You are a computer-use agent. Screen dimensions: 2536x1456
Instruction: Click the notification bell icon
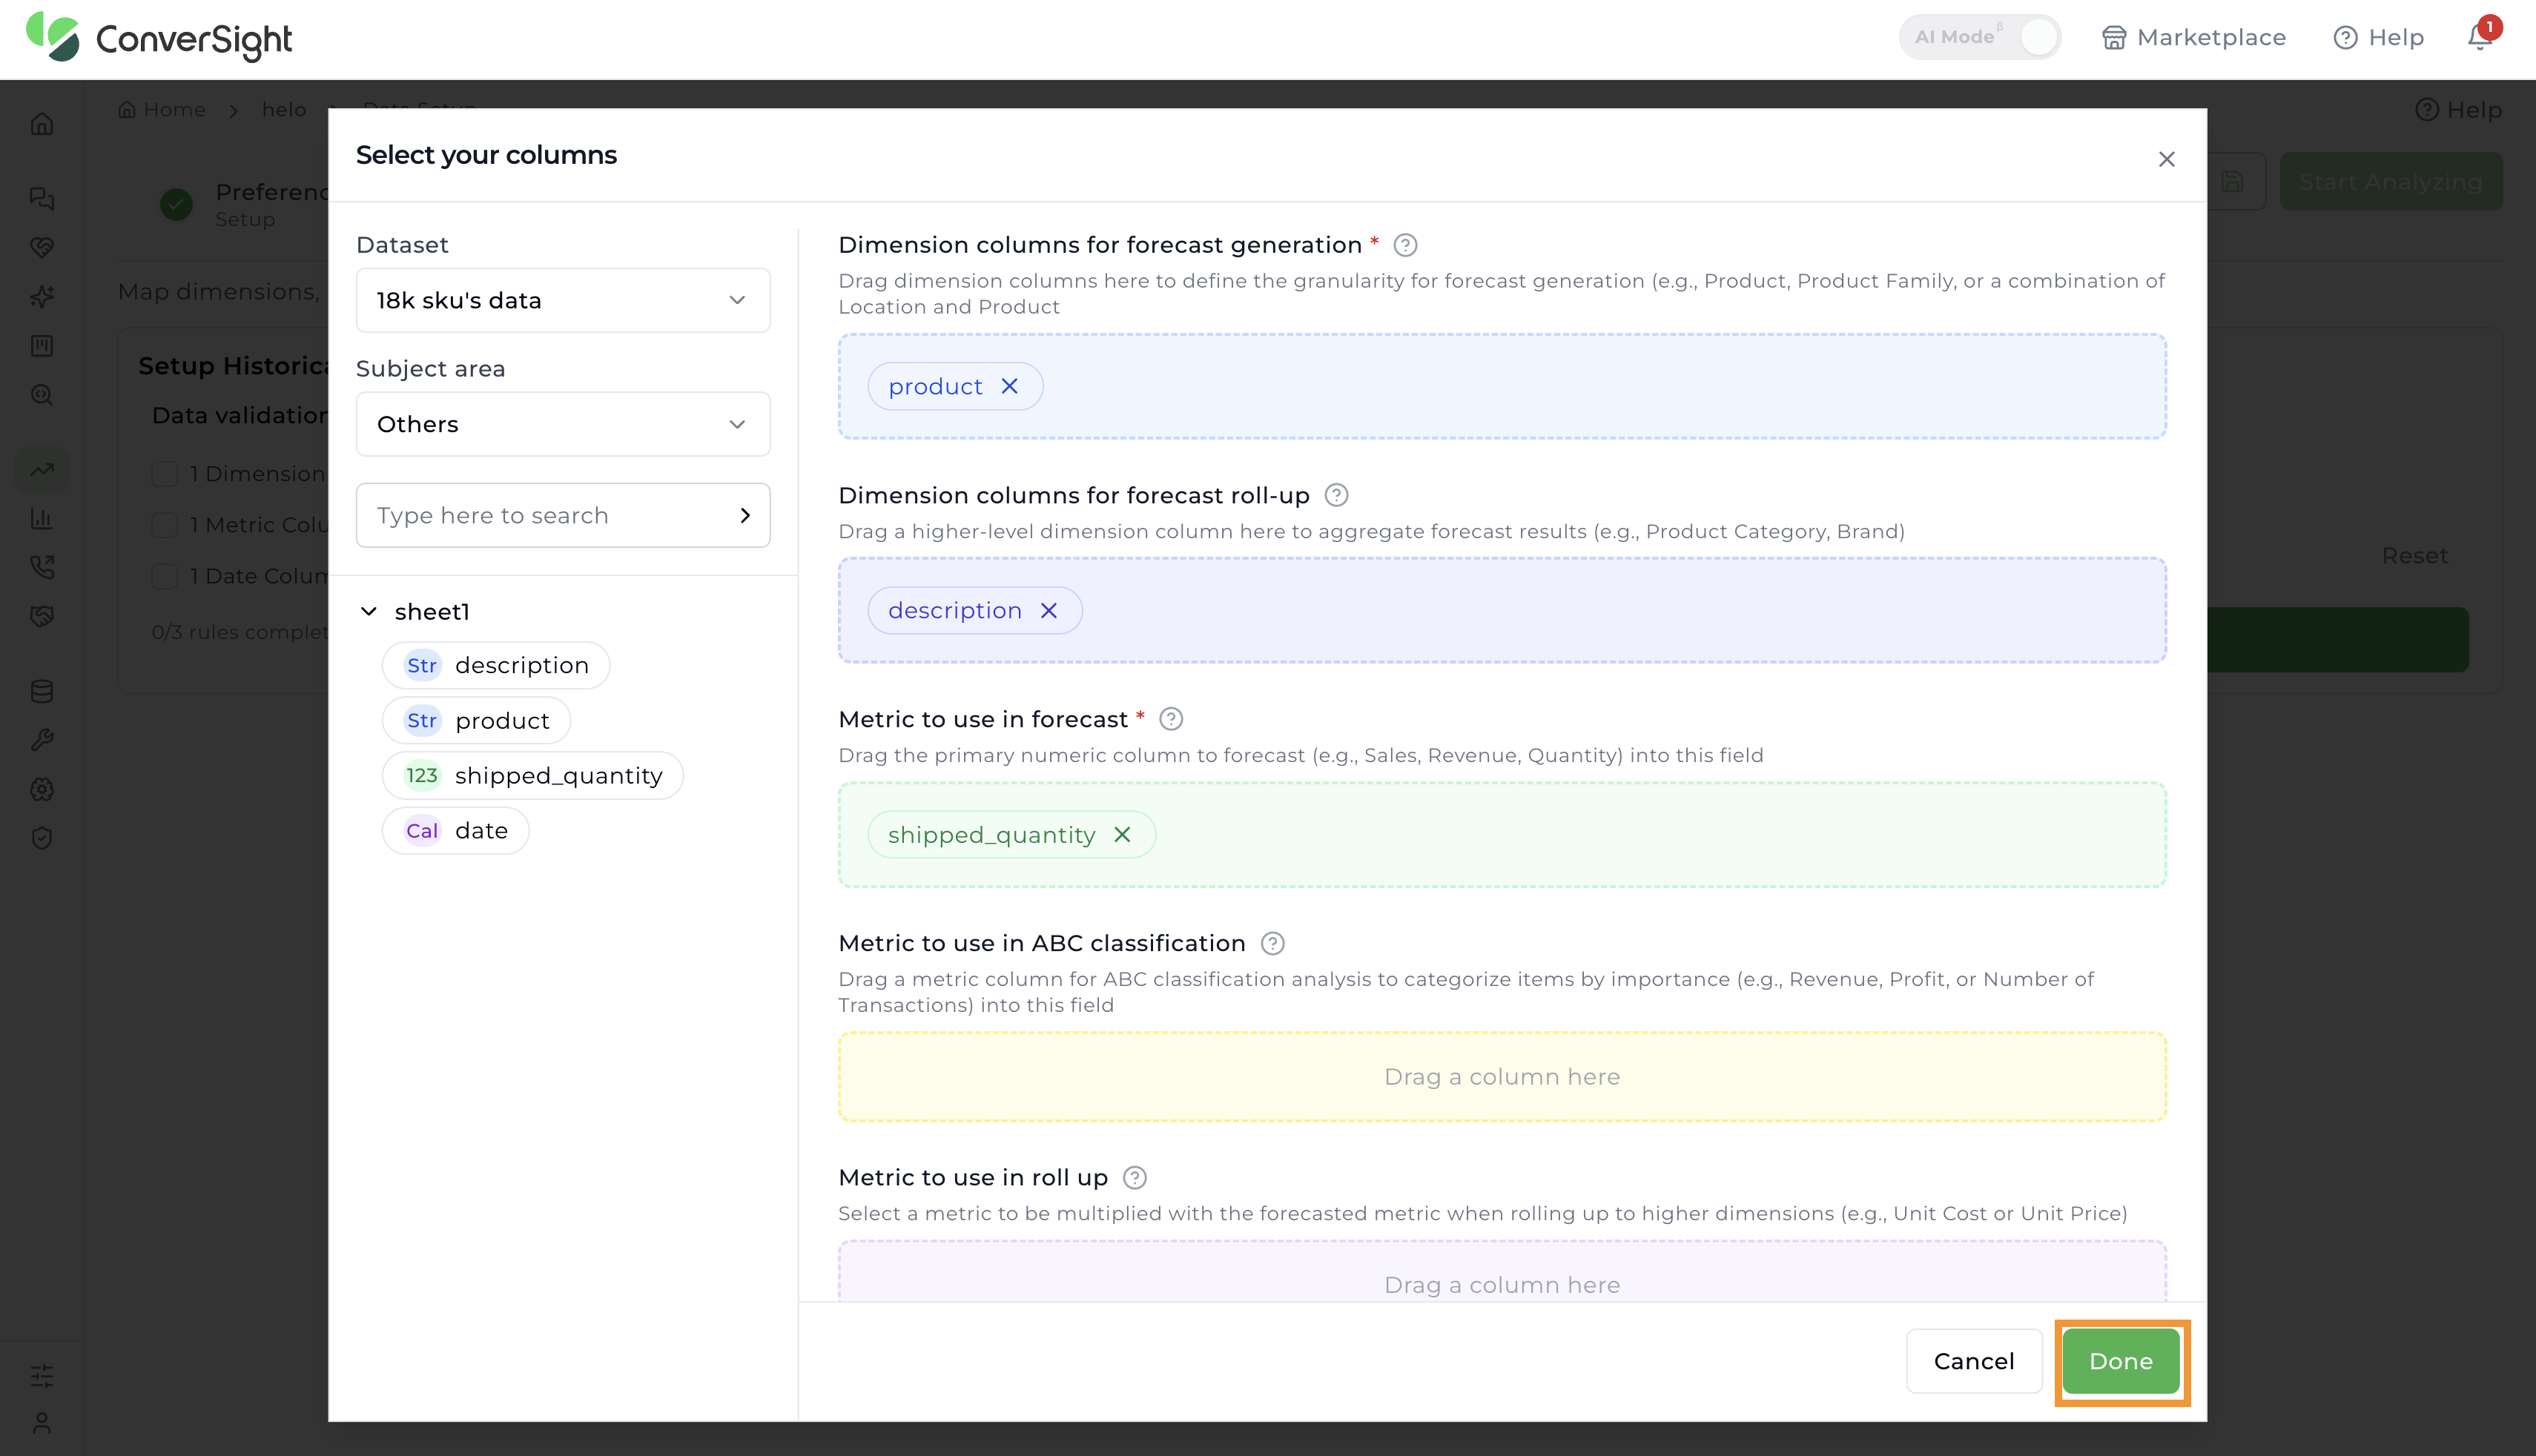[x=2479, y=37]
